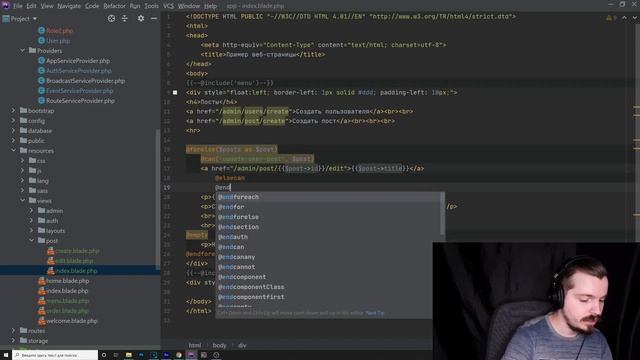Expand the config folder

click(13, 121)
